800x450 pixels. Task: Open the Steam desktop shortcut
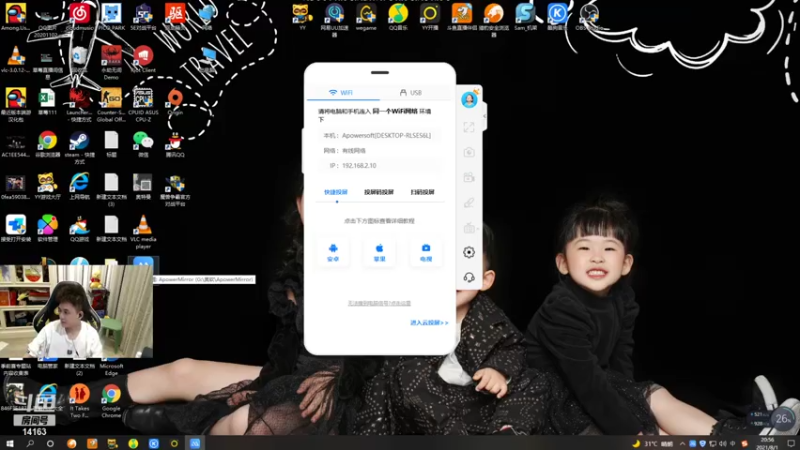(x=78, y=141)
